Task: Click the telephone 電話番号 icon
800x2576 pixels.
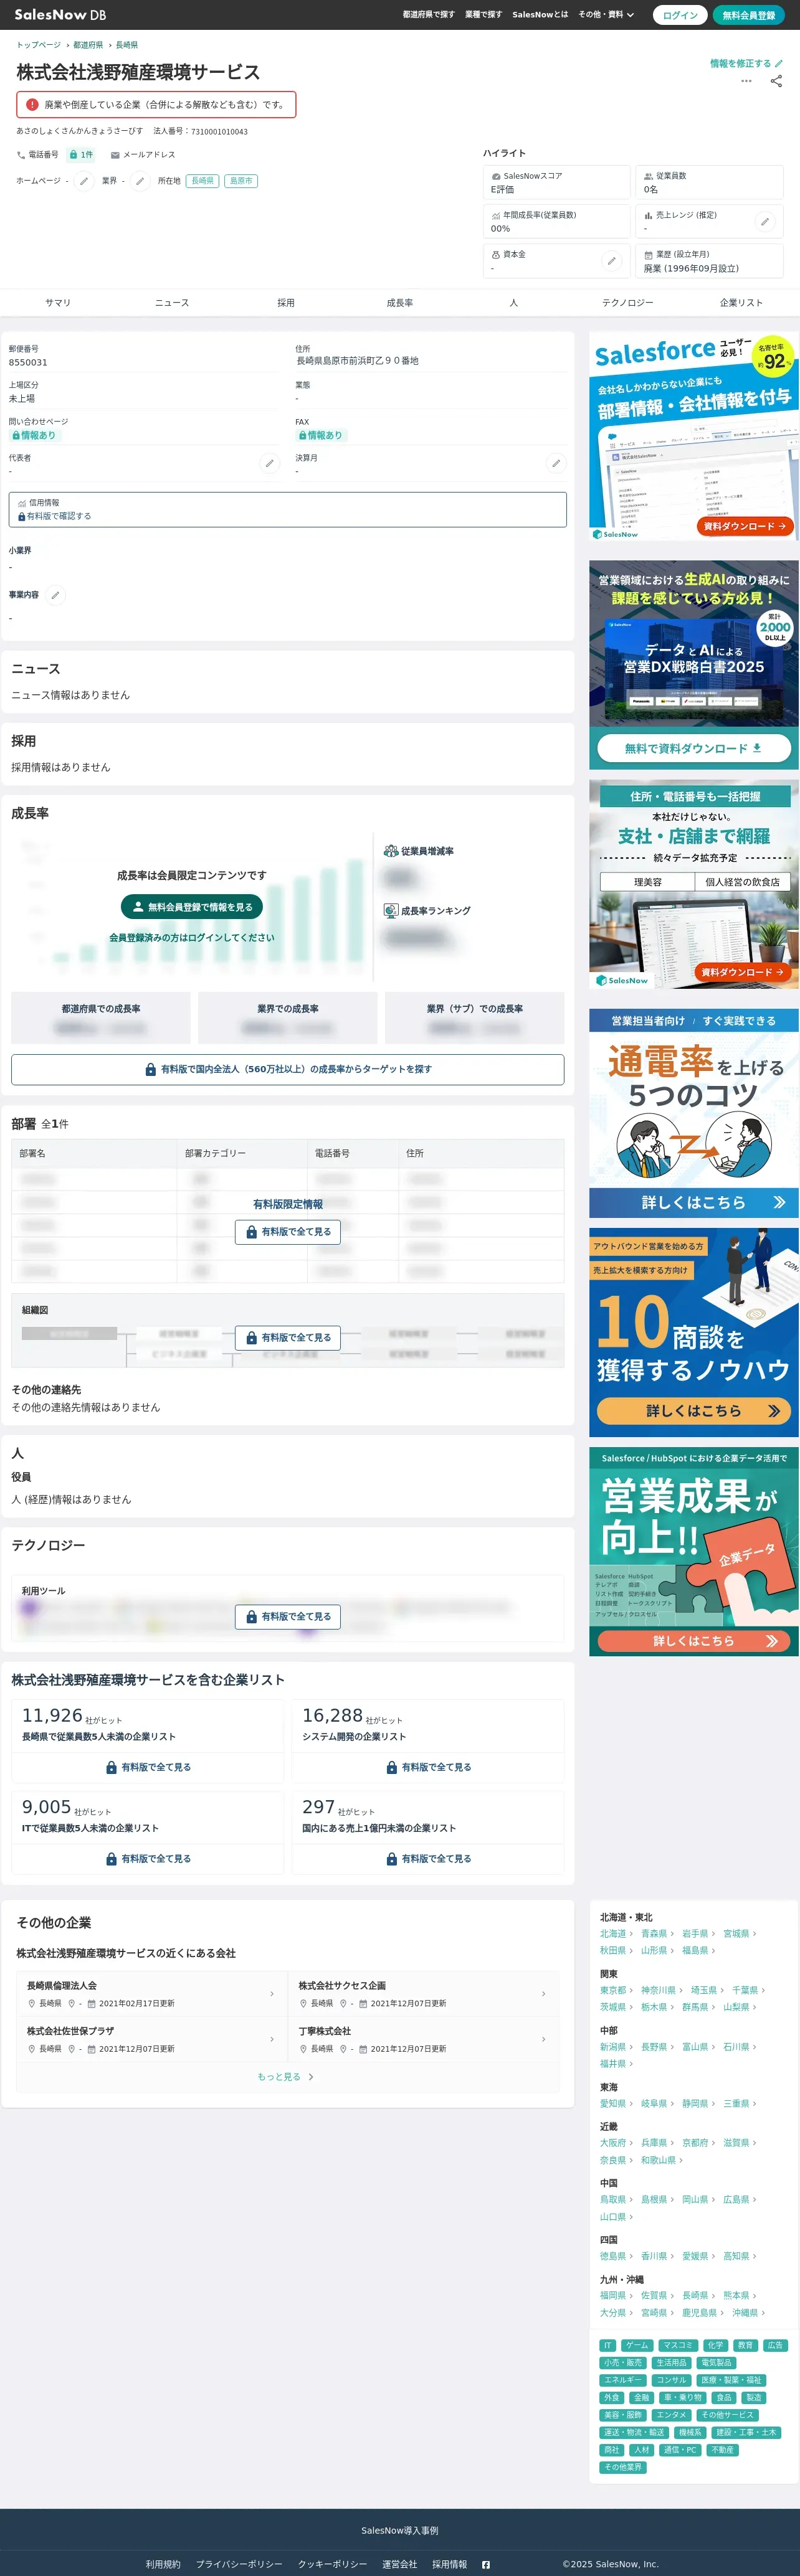Action: click(x=21, y=155)
